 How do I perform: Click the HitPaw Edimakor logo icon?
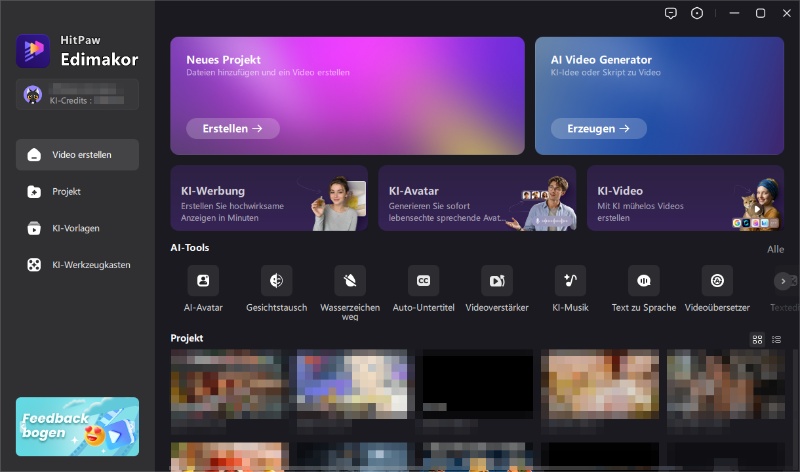(x=33, y=51)
